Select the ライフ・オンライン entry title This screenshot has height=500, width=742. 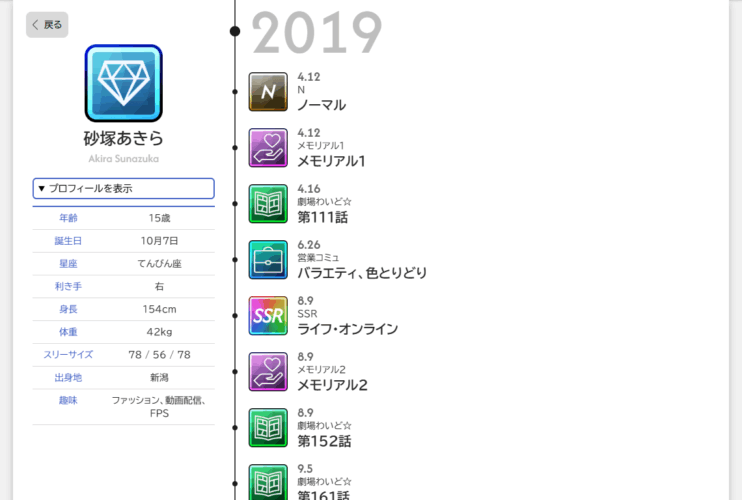point(348,329)
